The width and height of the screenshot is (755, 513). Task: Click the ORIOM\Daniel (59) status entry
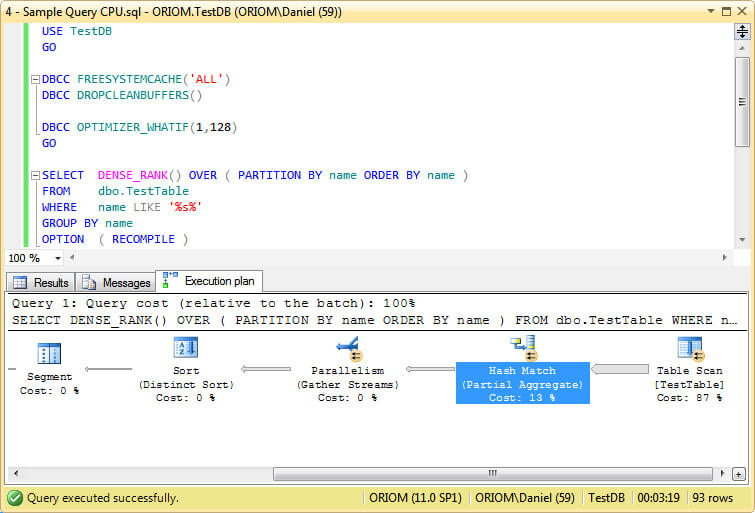(525, 498)
